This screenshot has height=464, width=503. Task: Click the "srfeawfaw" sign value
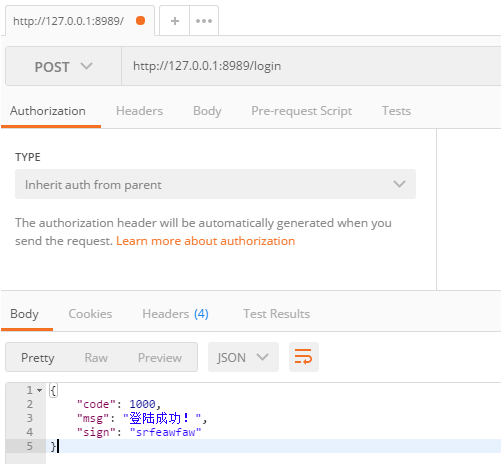(x=165, y=432)
